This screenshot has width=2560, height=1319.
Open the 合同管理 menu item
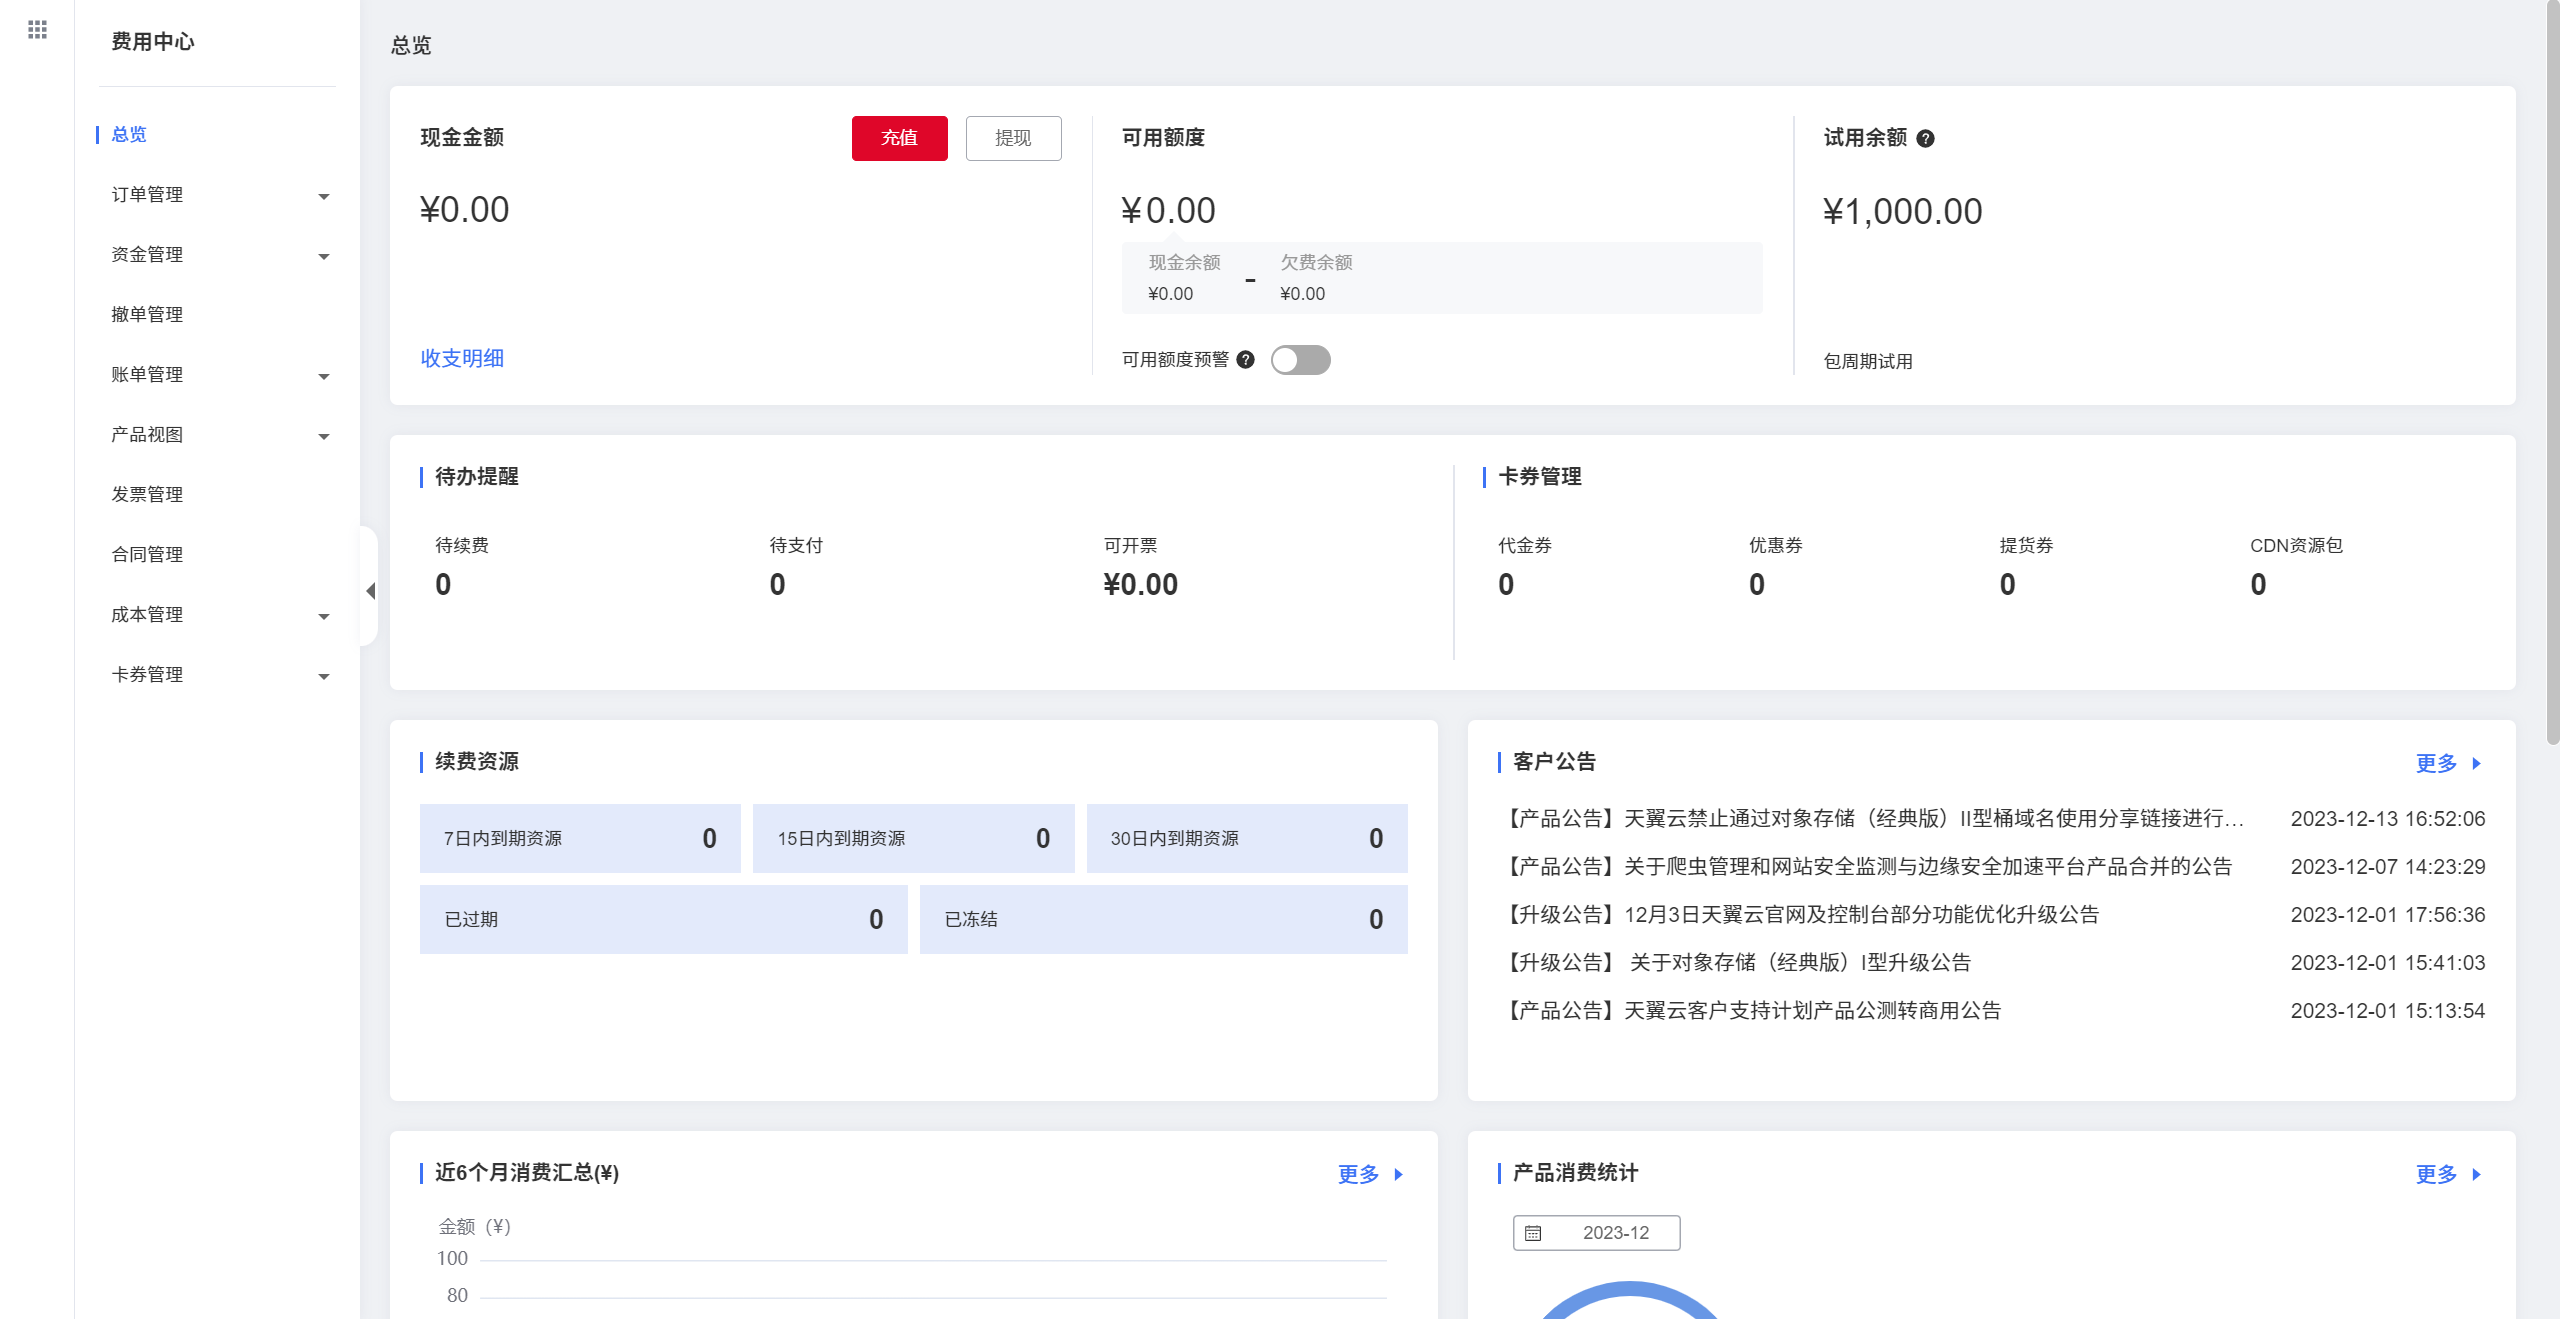(x=147, y=554)
